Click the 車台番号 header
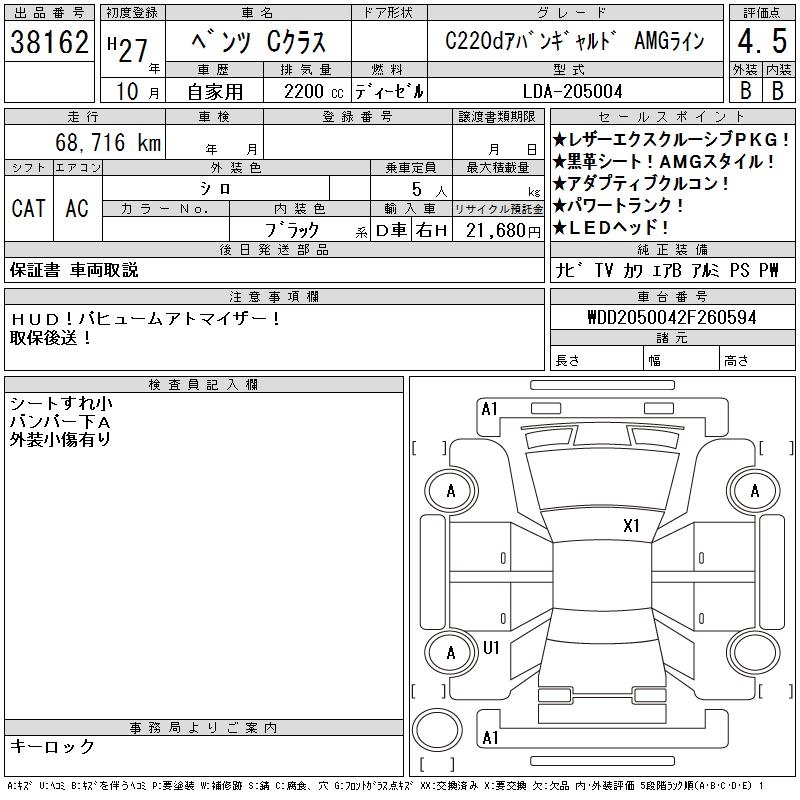The image size is (800, 800). (672, 296)
